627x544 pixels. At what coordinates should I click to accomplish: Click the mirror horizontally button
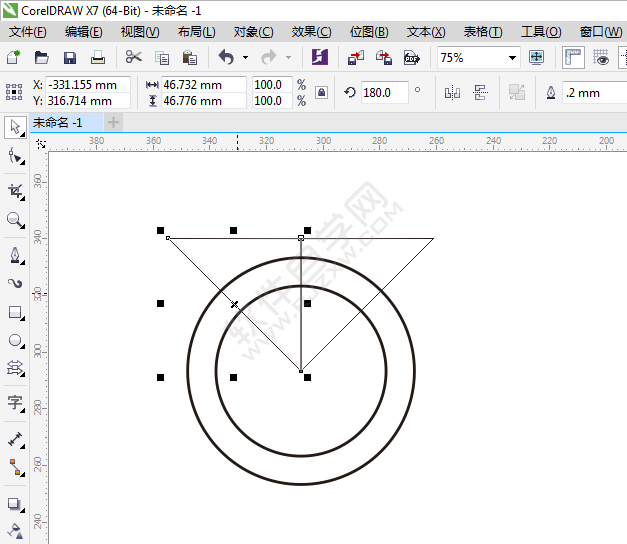(452, 93)
